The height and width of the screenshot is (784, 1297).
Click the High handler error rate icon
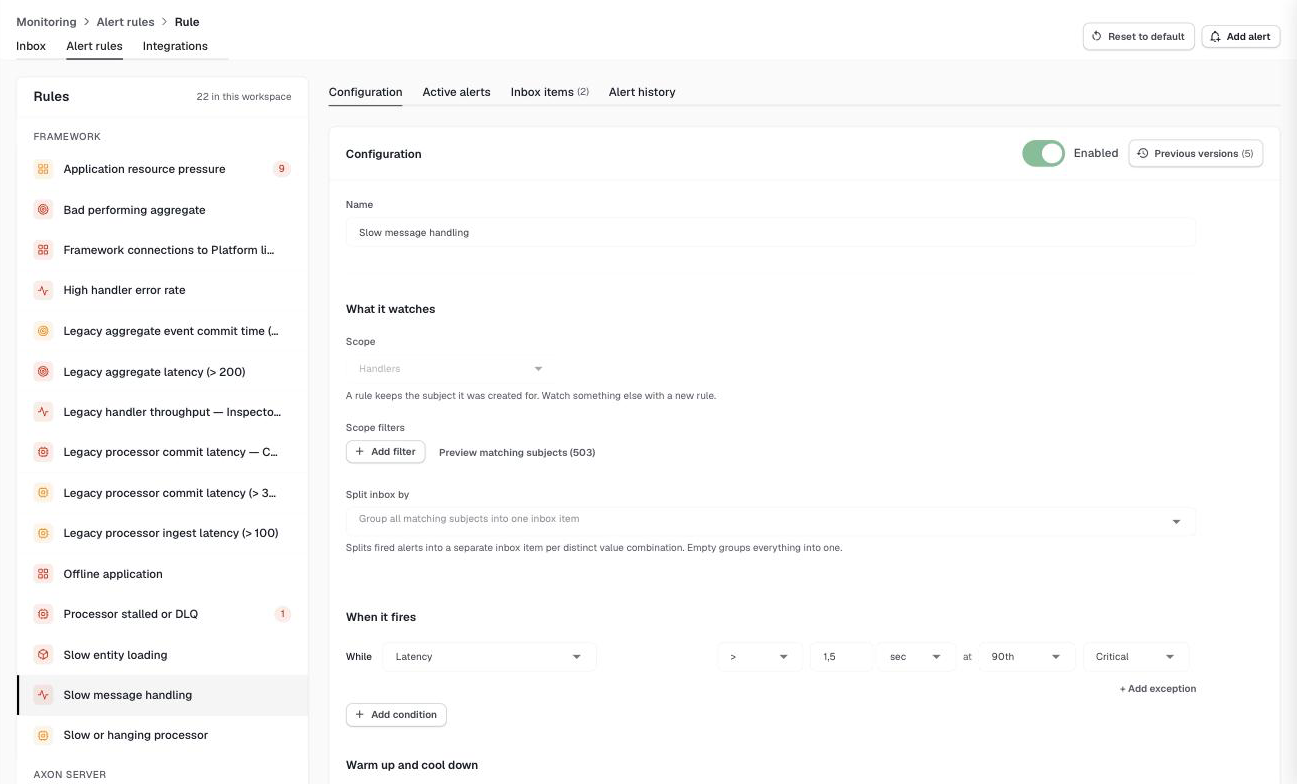point(43,290)
